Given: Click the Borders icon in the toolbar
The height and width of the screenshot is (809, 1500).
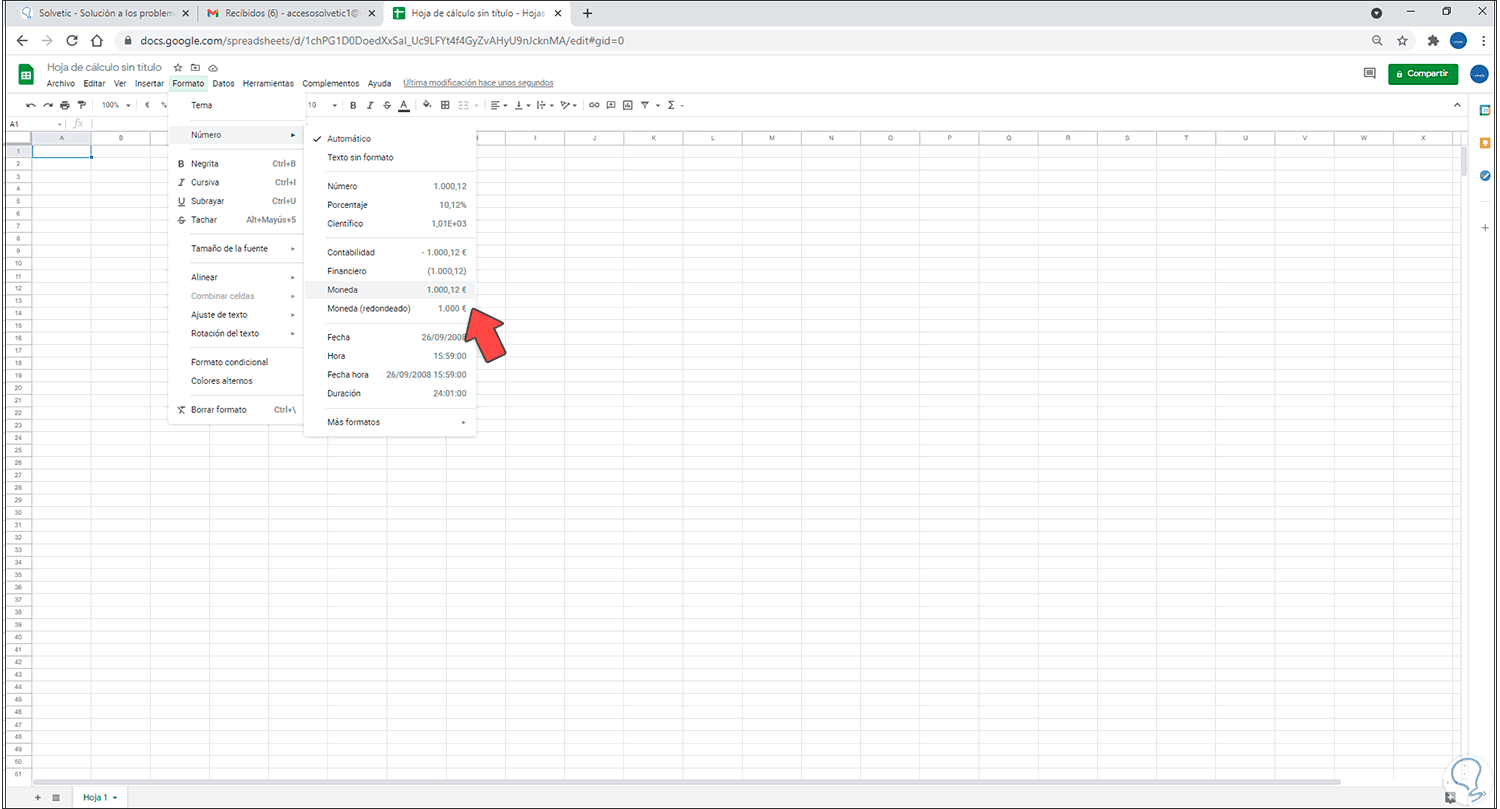Looking at the screenshot, I should pyautogui.click(x=445, y=105).
